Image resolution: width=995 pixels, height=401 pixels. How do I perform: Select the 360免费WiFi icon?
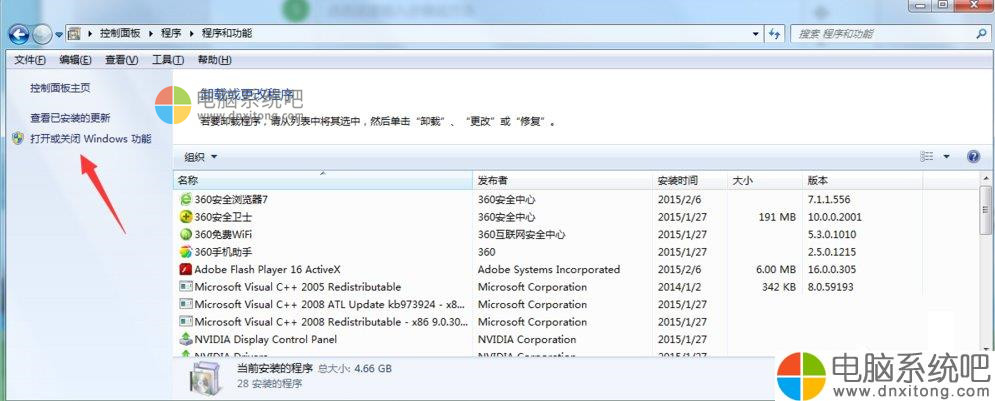pyautogui.click(x=186, y=234)
